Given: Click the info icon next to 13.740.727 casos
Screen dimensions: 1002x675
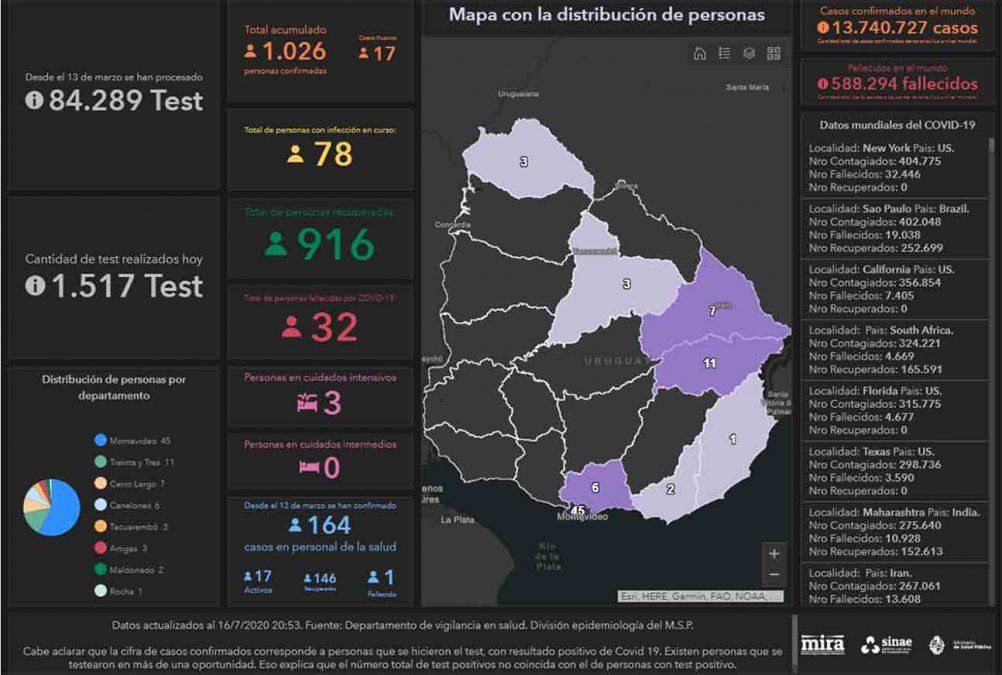Looking at the screenshot, I should click(x=823, y=29).
